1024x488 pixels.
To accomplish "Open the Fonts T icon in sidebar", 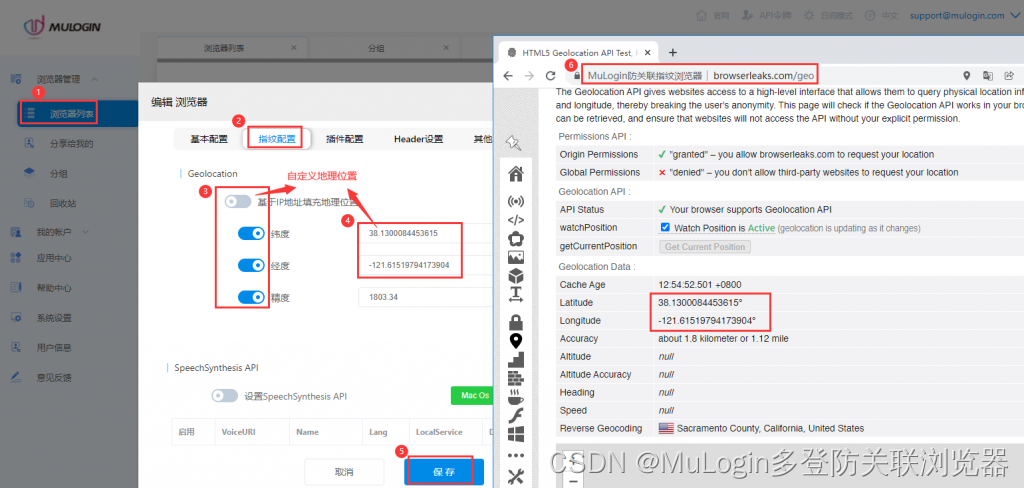I will pos(515,295).
